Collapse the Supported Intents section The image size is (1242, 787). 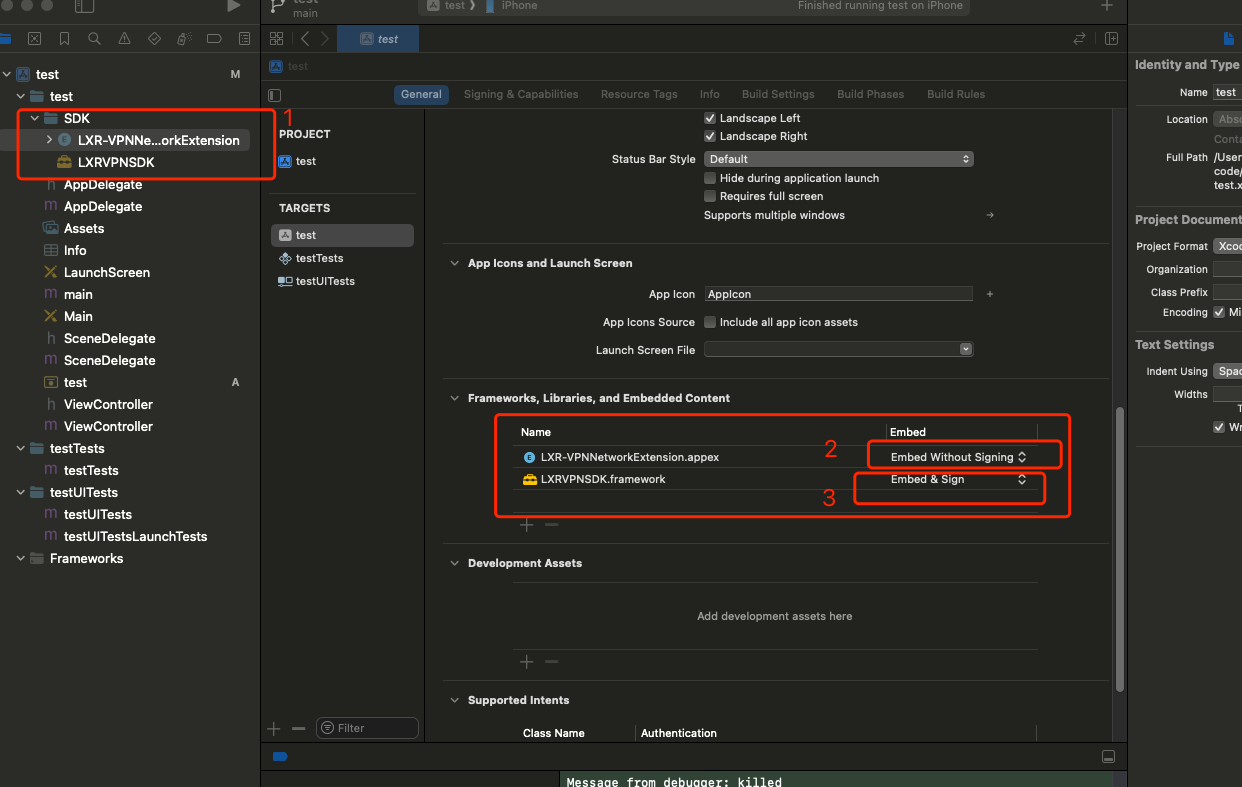click(455, 700)
